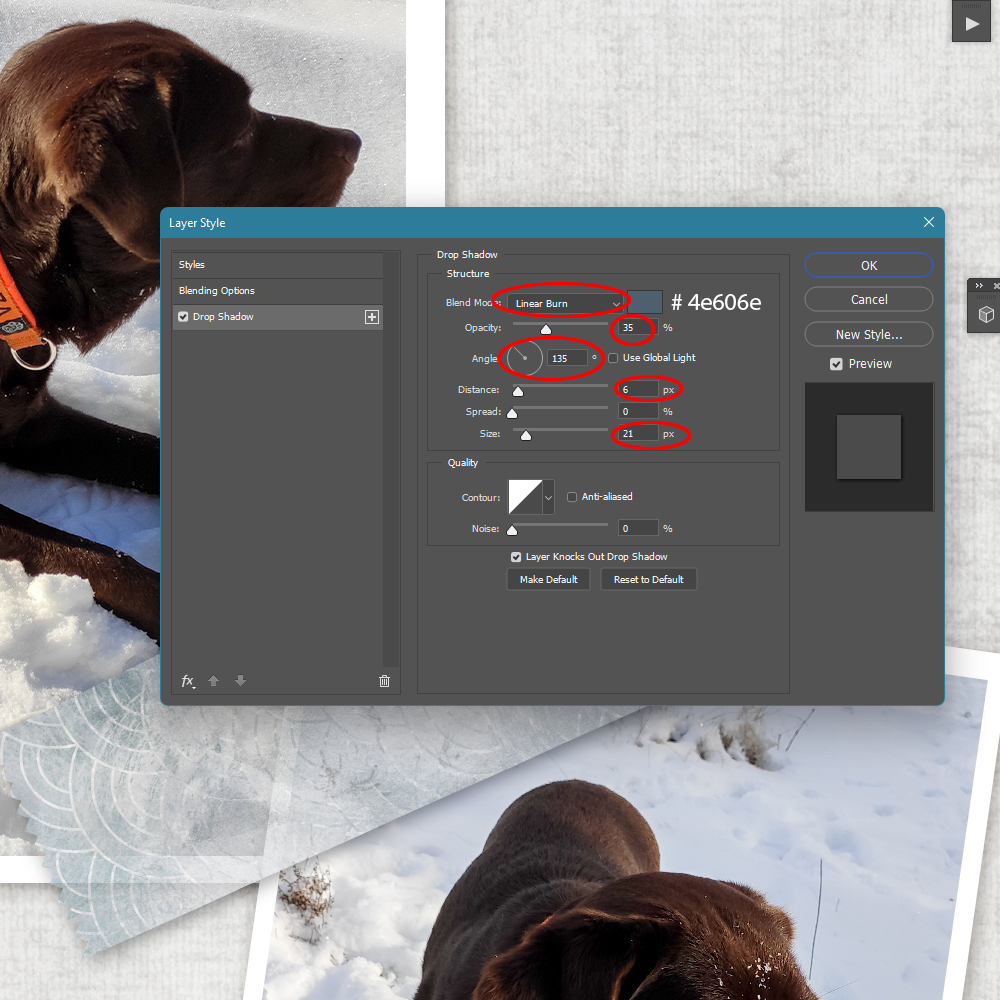Click the Noise slider handle
Screen dimensions: 1000x1000
coord(511,530)
